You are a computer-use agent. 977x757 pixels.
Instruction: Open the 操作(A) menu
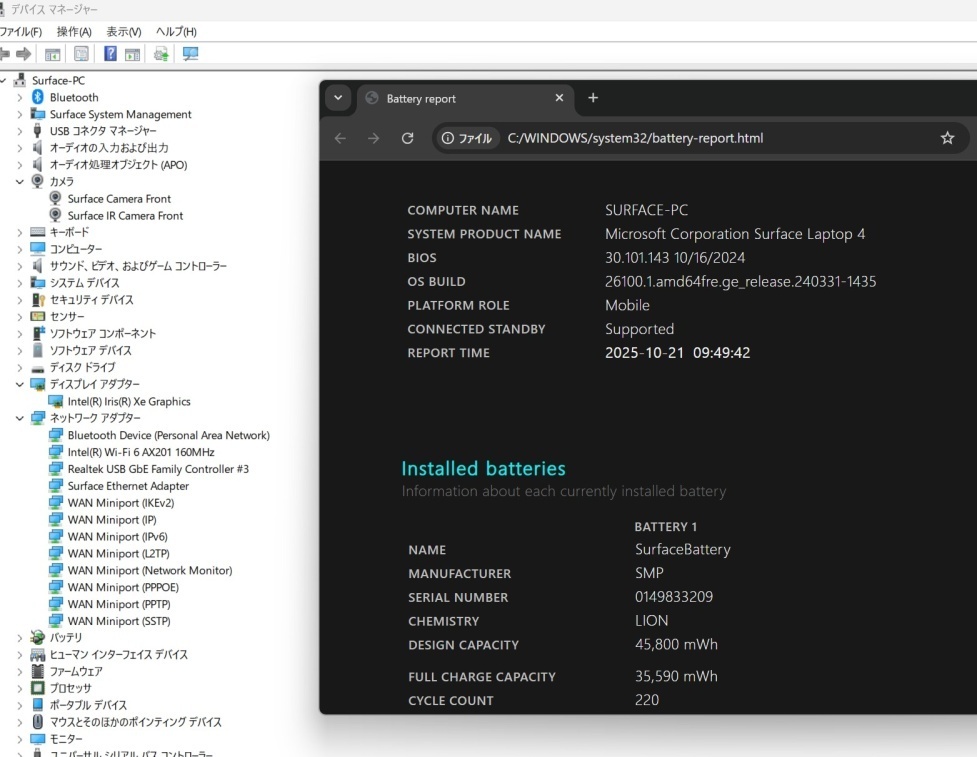point(74,32)
